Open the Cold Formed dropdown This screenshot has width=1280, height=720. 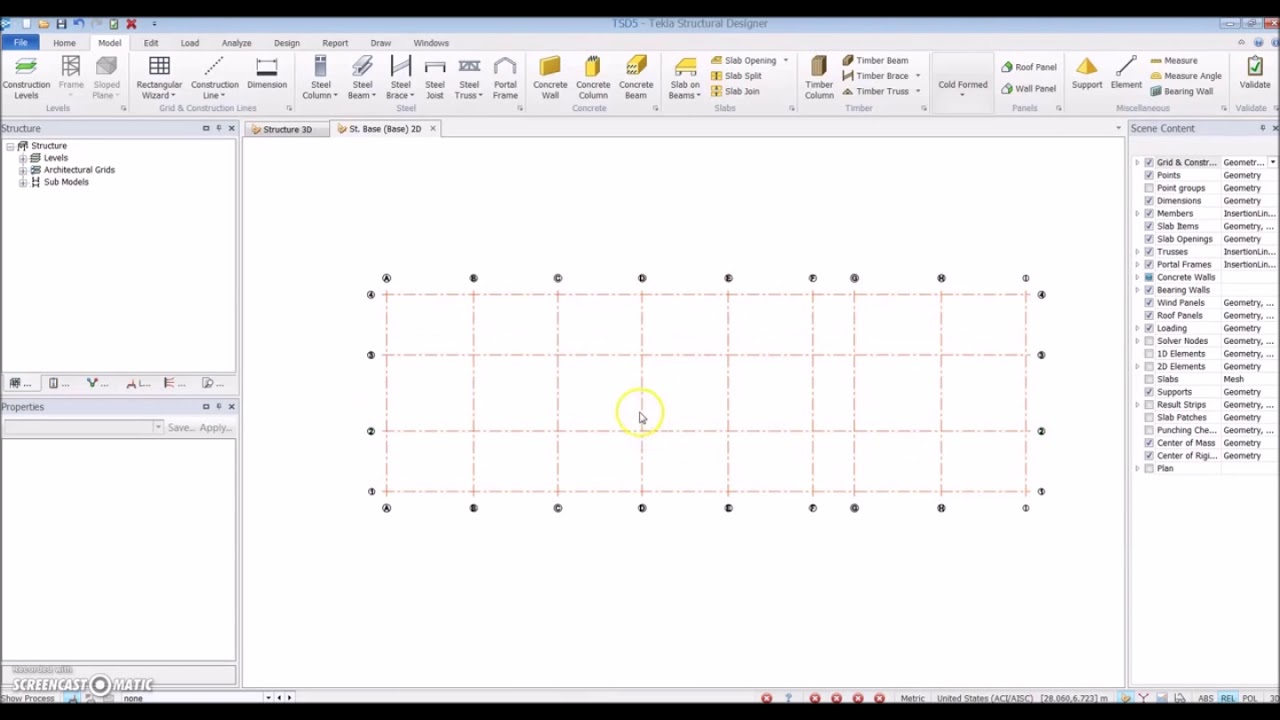[962, 84]
